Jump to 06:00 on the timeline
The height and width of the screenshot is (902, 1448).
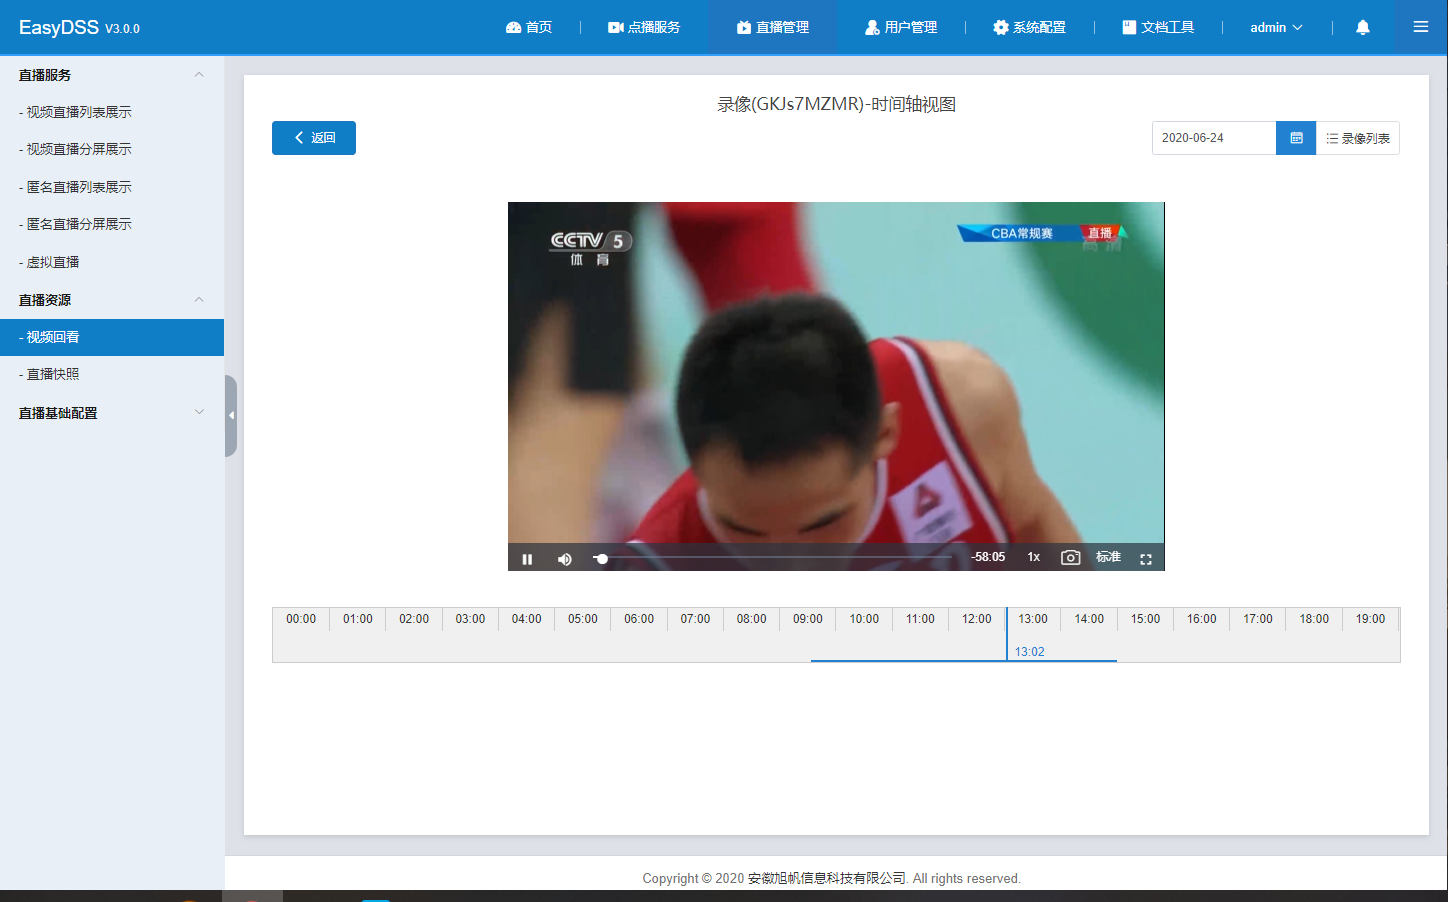coord(639,619)
